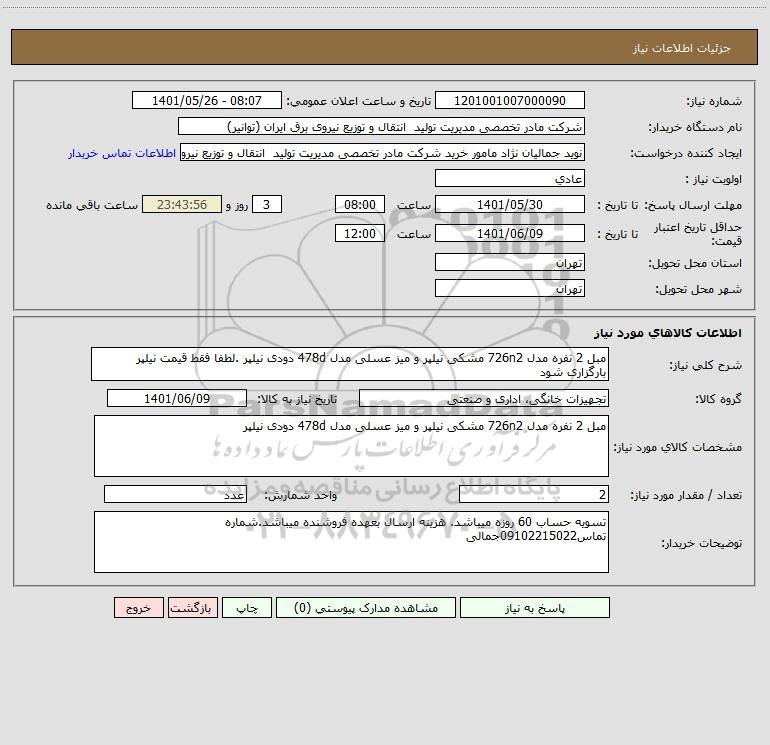The height and width of the screenshot is (745, 770).
Task: Click the اطلاعات کالاهای مورد نیاز section heading
Action: click(x=668, y=332)
